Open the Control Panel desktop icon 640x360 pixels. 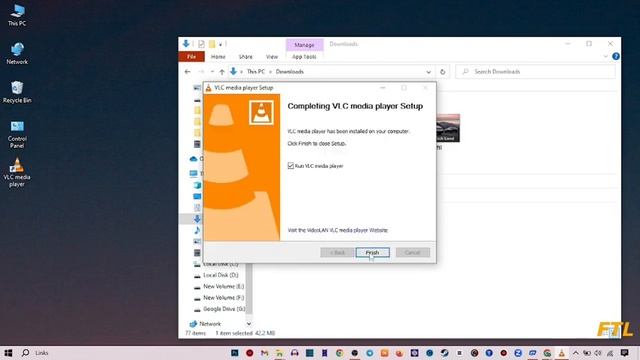pos(17,134)
